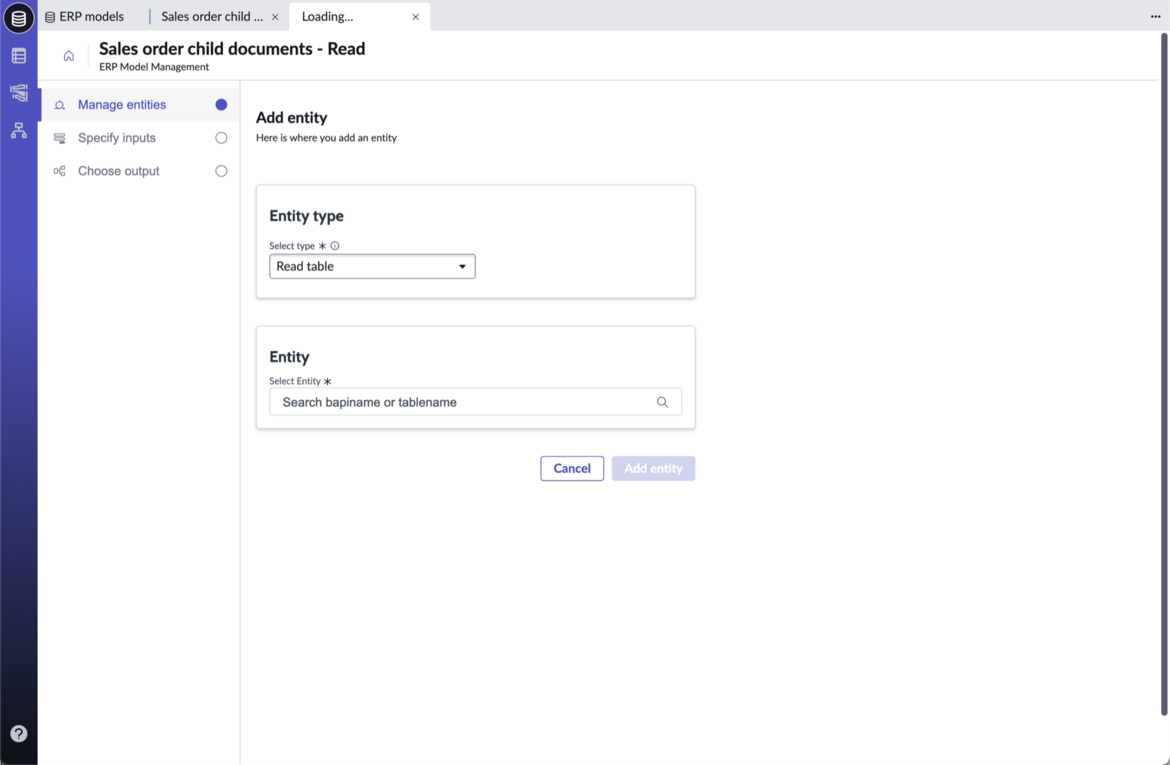Open the help question mark icon

pyautogui.click(x=19, y=734)
